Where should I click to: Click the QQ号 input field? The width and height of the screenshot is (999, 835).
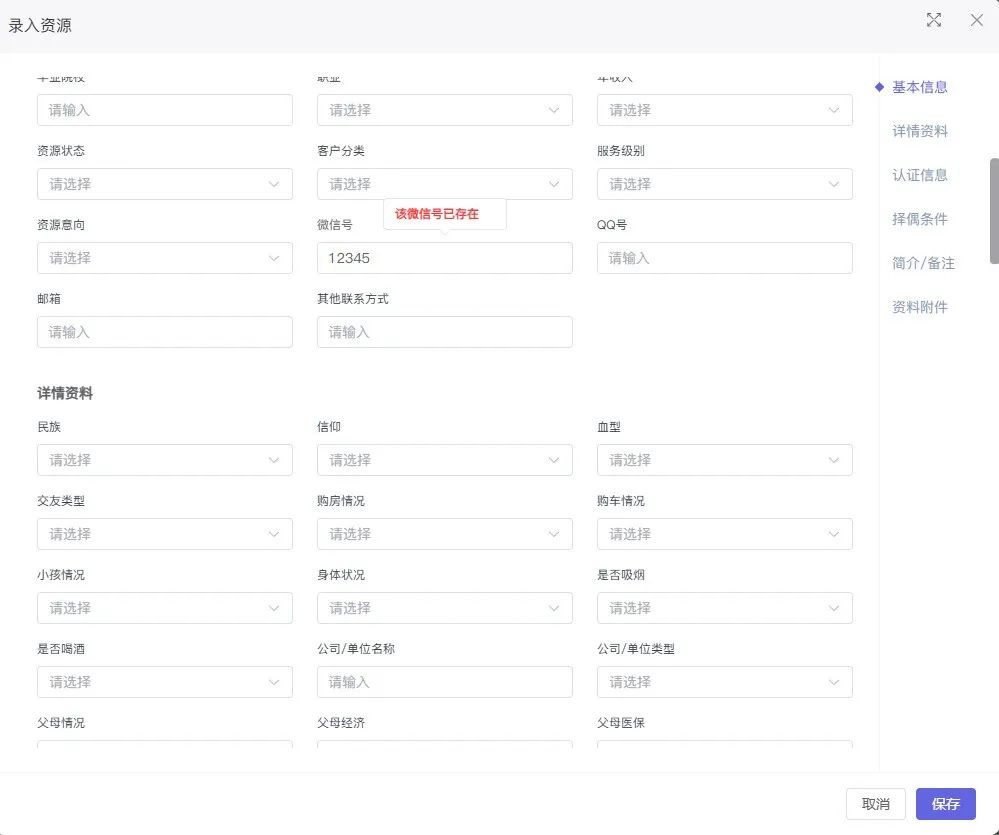click(724, 258)
